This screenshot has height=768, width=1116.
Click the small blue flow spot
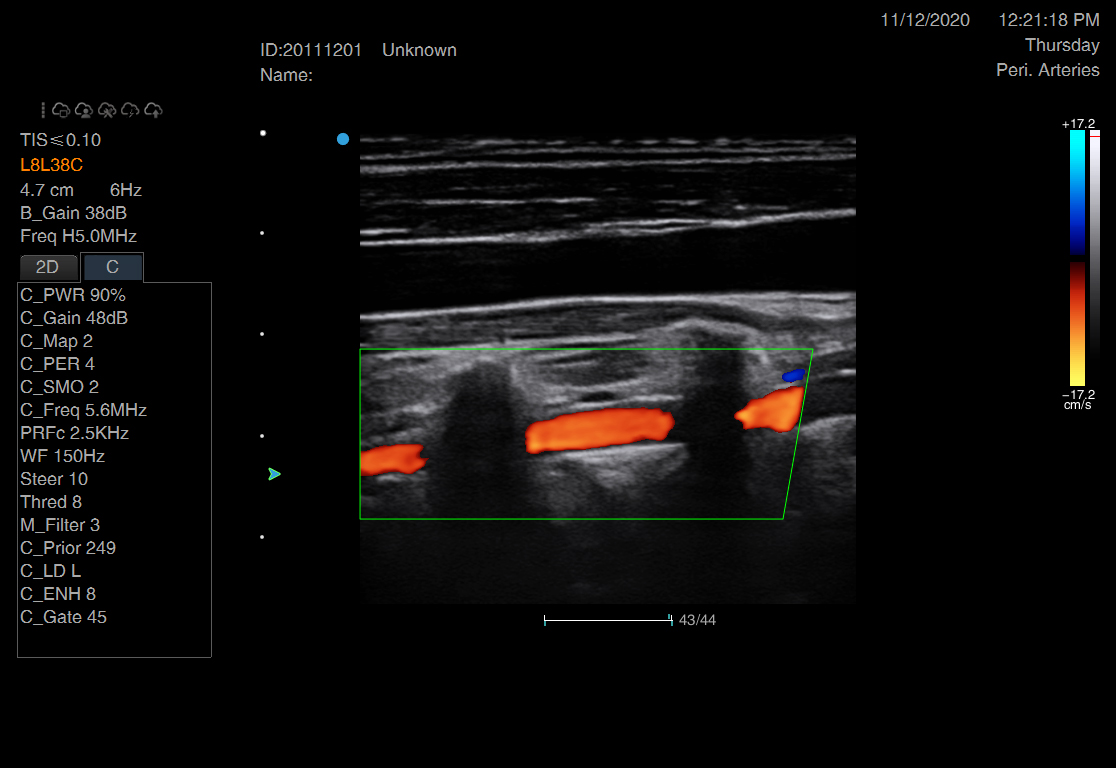793,376
